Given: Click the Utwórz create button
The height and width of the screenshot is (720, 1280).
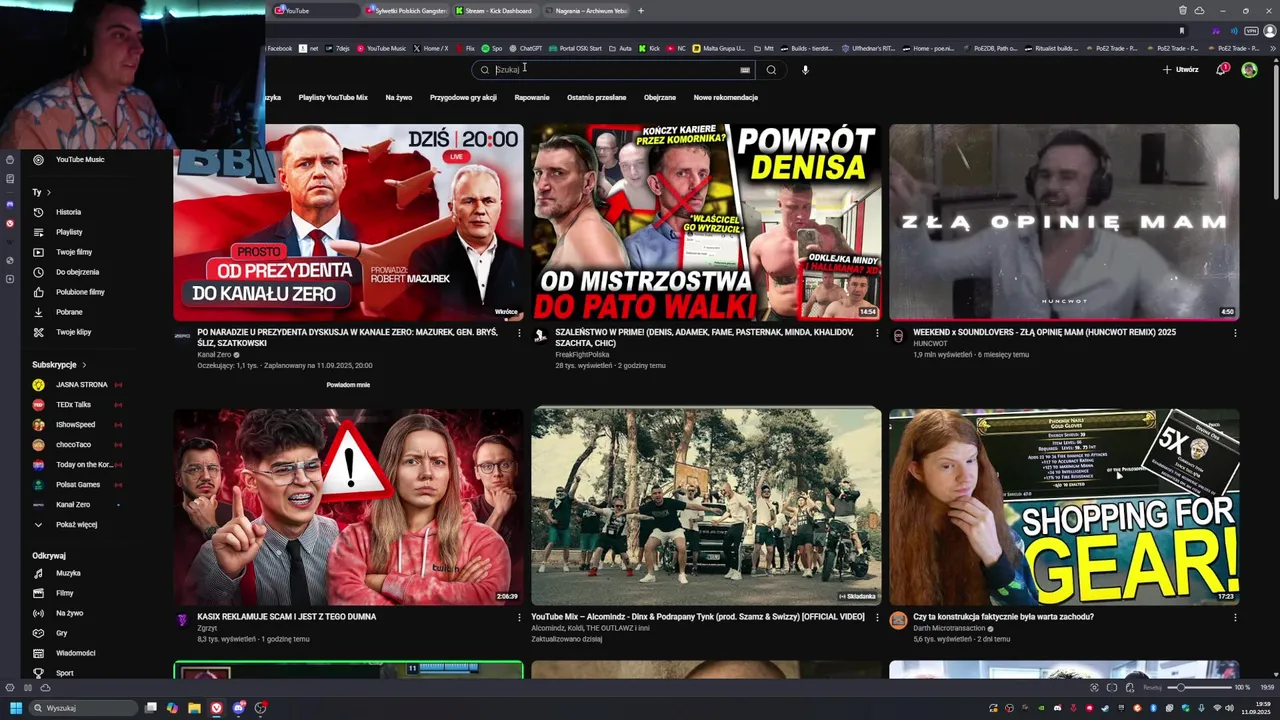Looking at the screenshot, I should pyautogui.click(x=1181, y=70).
